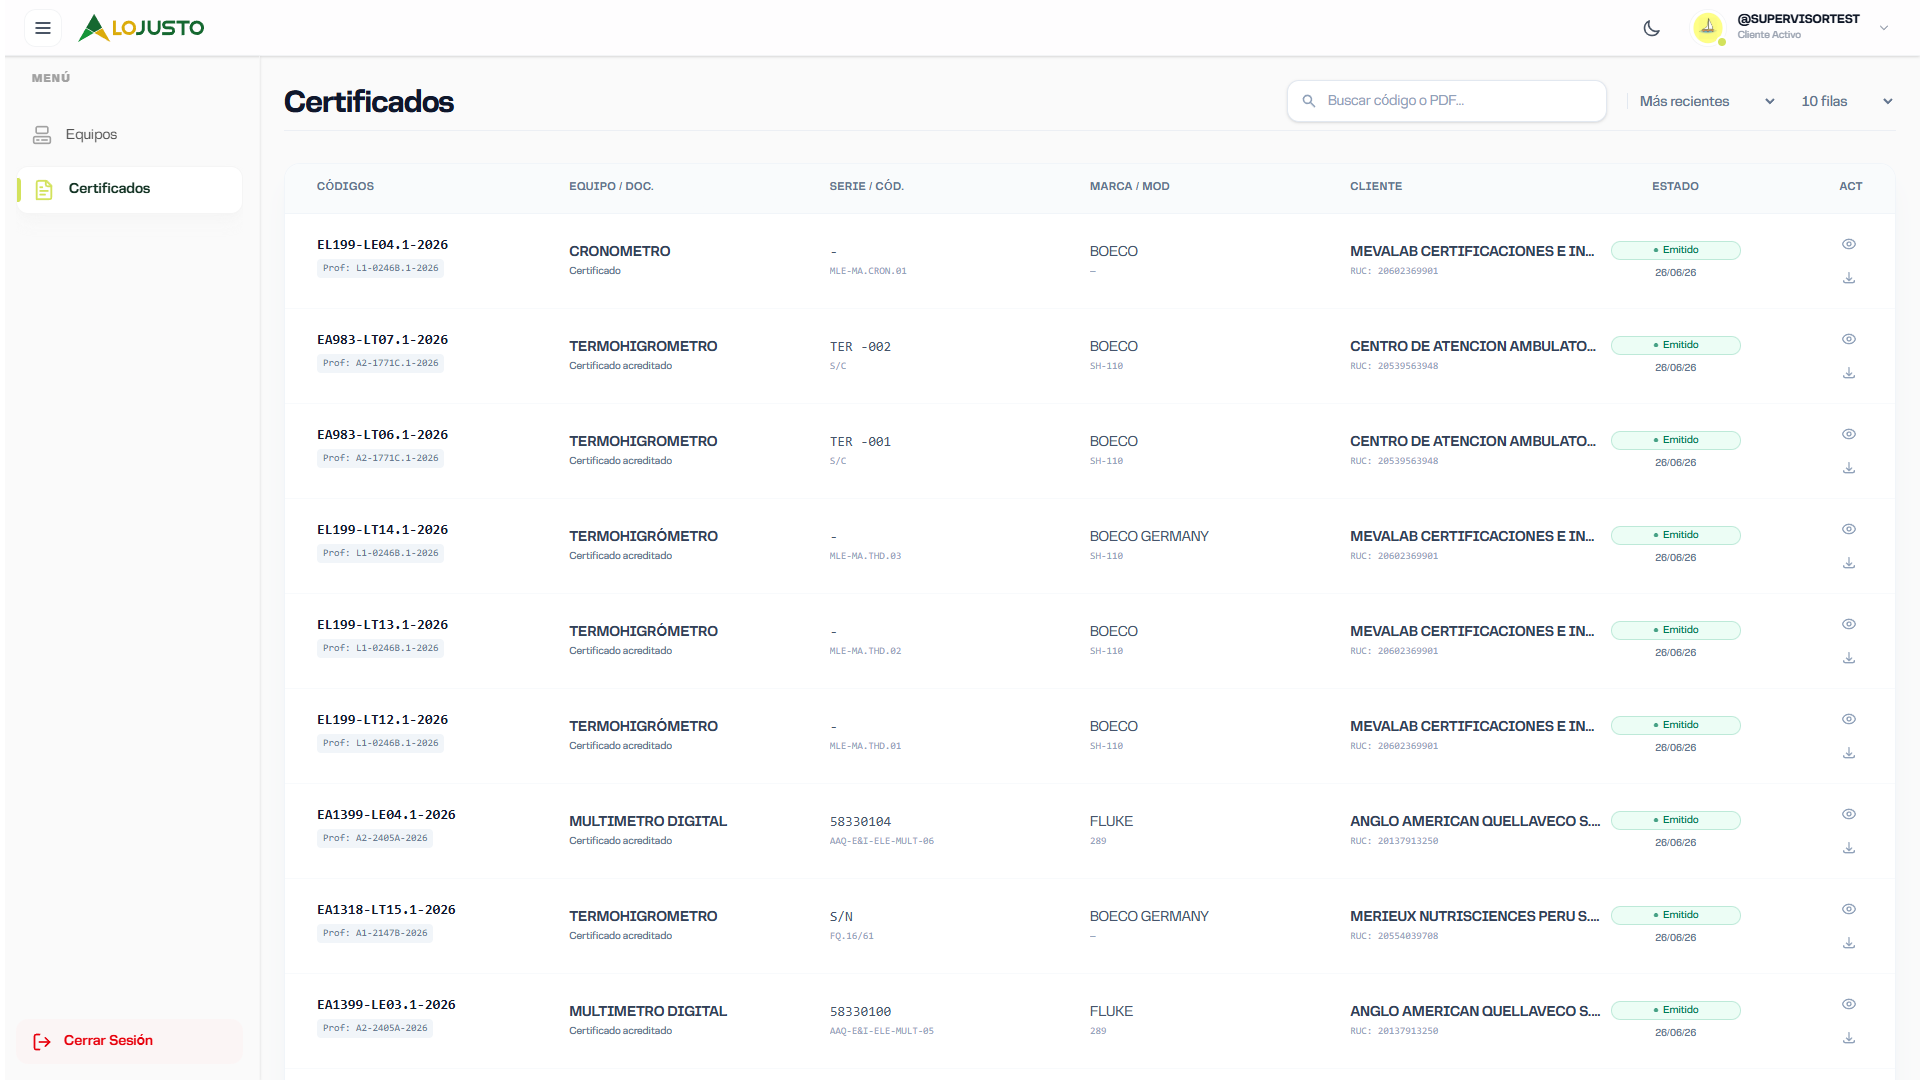The image size is (1920, 1080).
Task: View certificate EA1399-LE04.1-2026 with eye icon
Action: point(1849,814)
